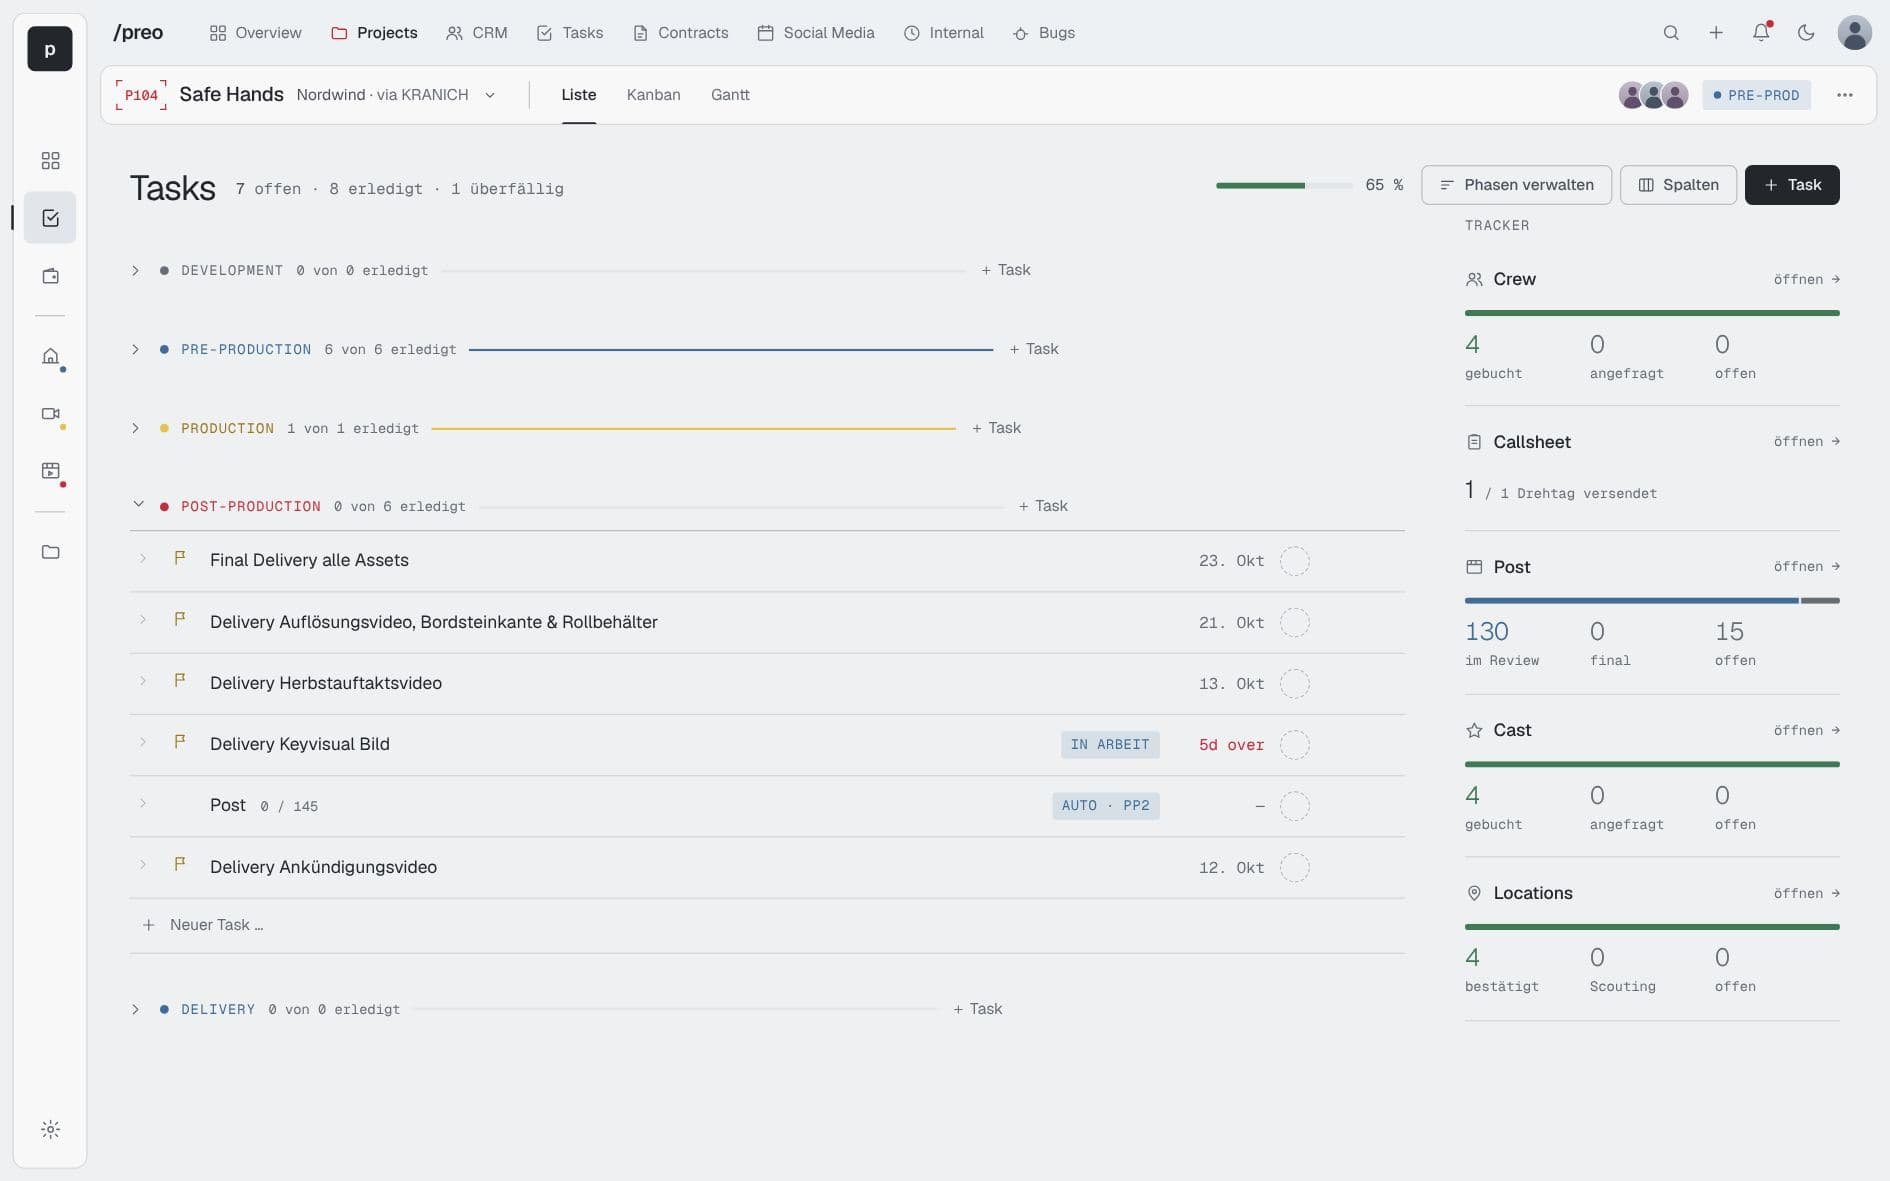Open notifications bell icon

[1761, 33]
